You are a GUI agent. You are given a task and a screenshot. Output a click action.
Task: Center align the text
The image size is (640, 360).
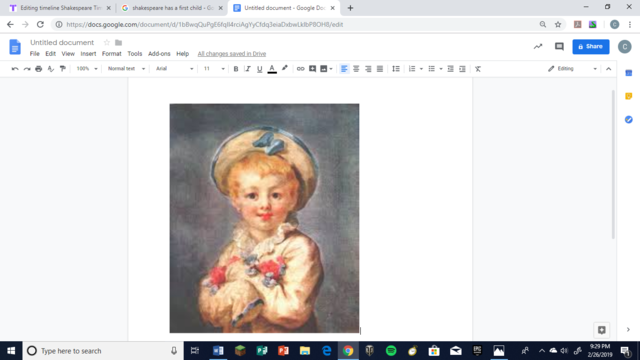(x=356, y=69)
